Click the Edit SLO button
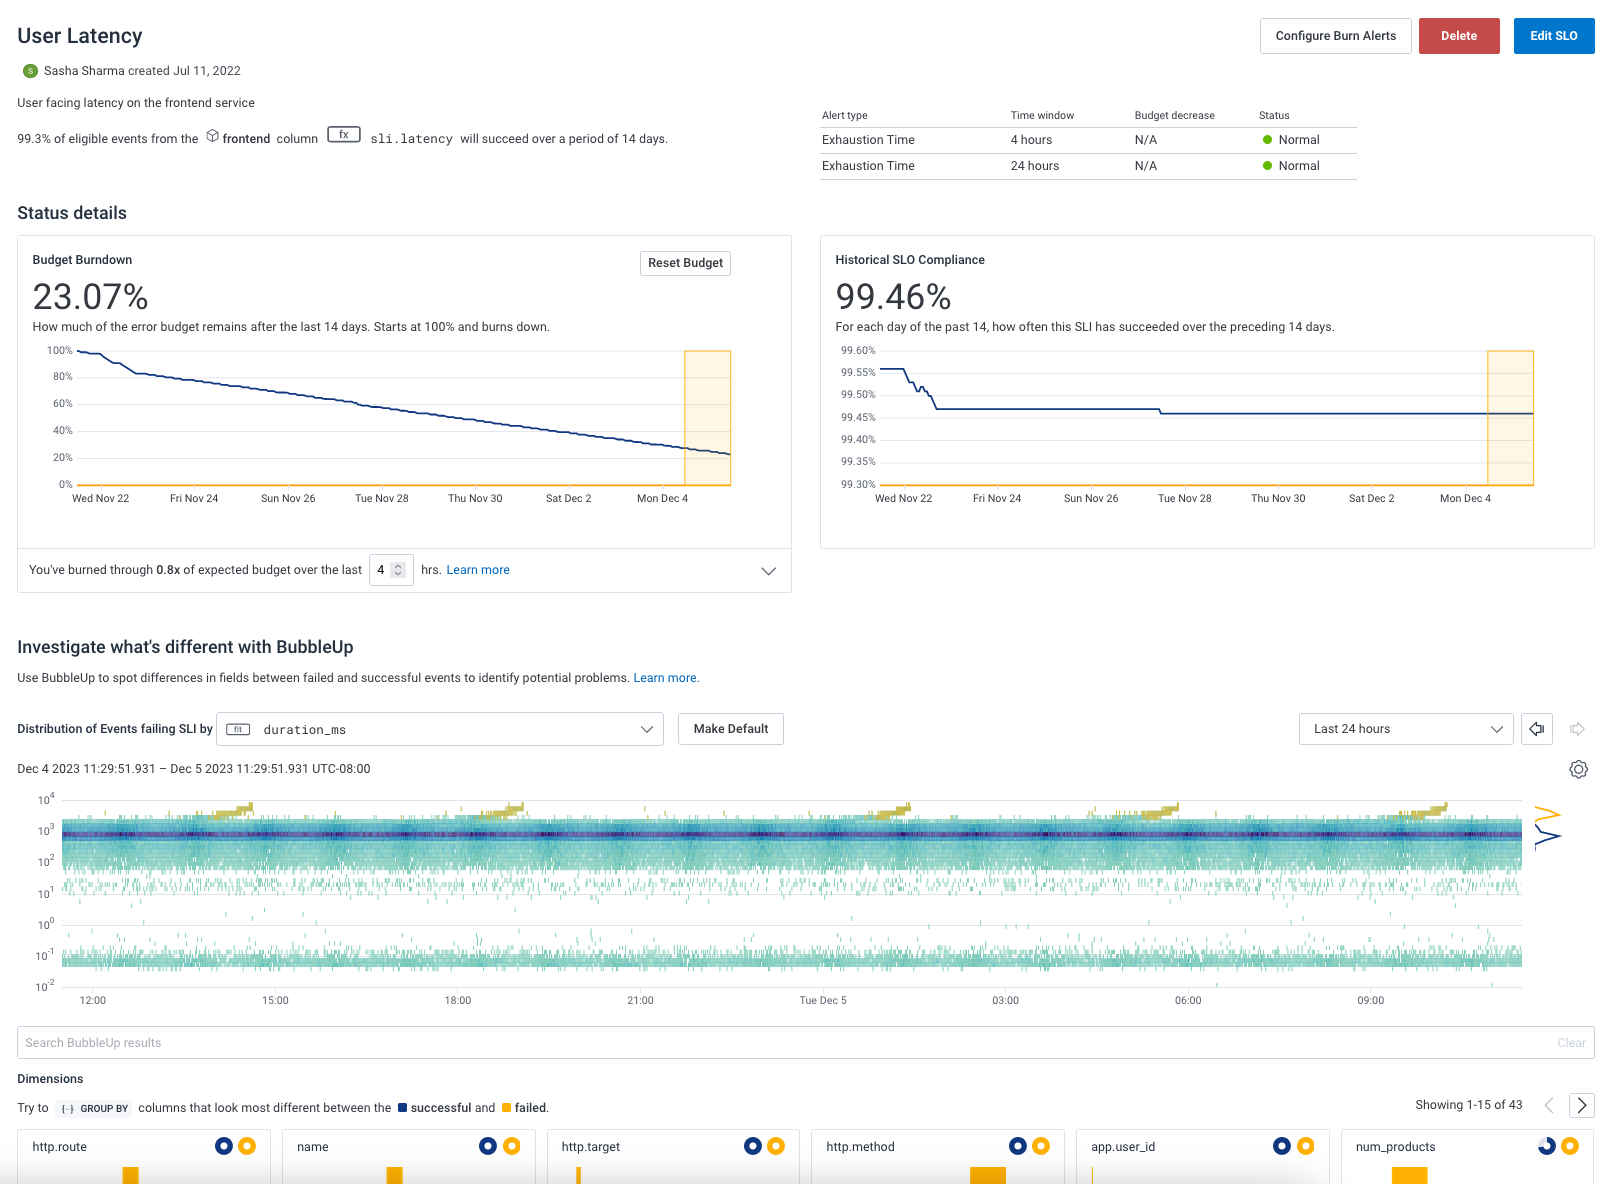 pyautogui.click(x=1553, y=36)
